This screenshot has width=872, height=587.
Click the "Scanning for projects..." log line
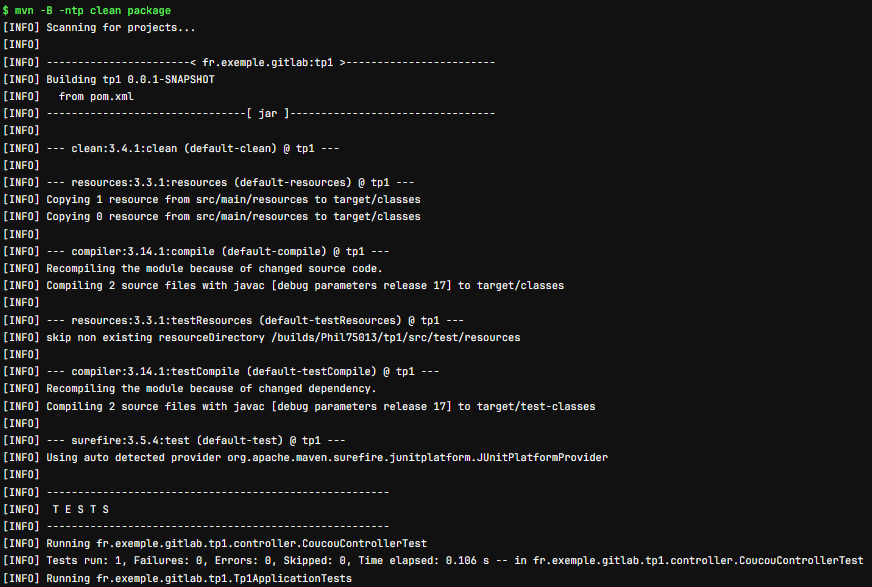pyautogui.click(x=120, y=27)
